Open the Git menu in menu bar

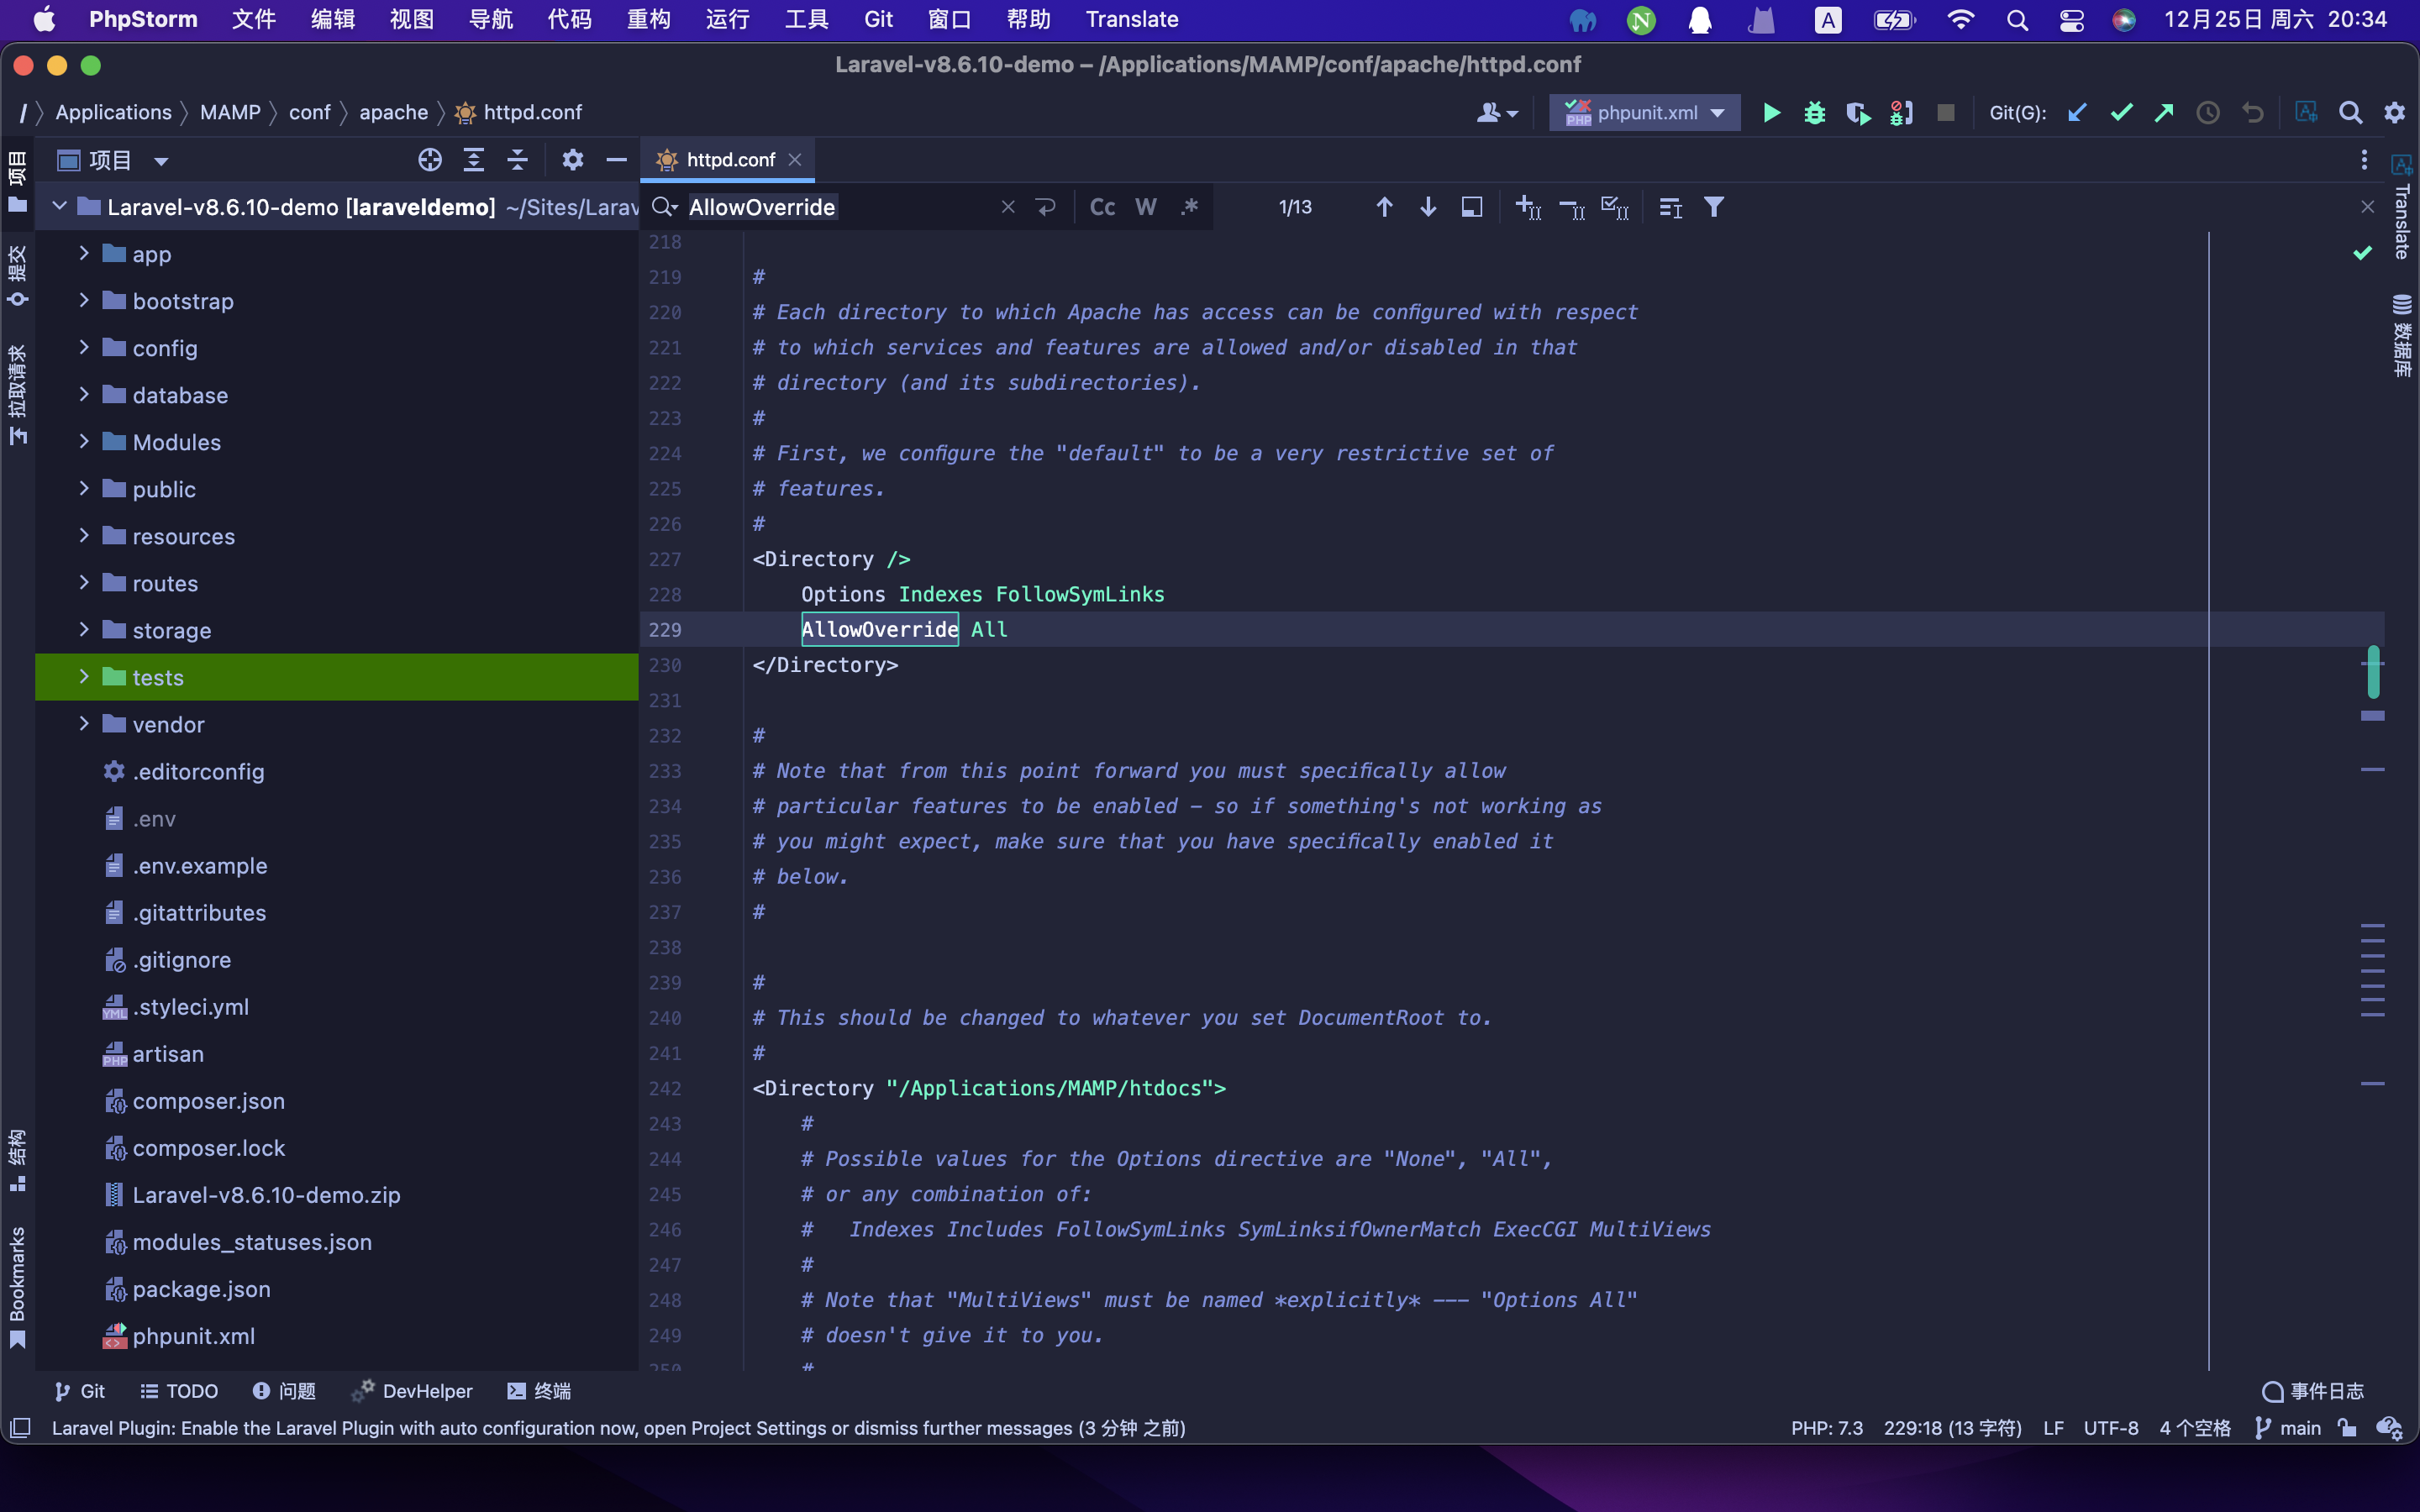[x=878, y=19]
